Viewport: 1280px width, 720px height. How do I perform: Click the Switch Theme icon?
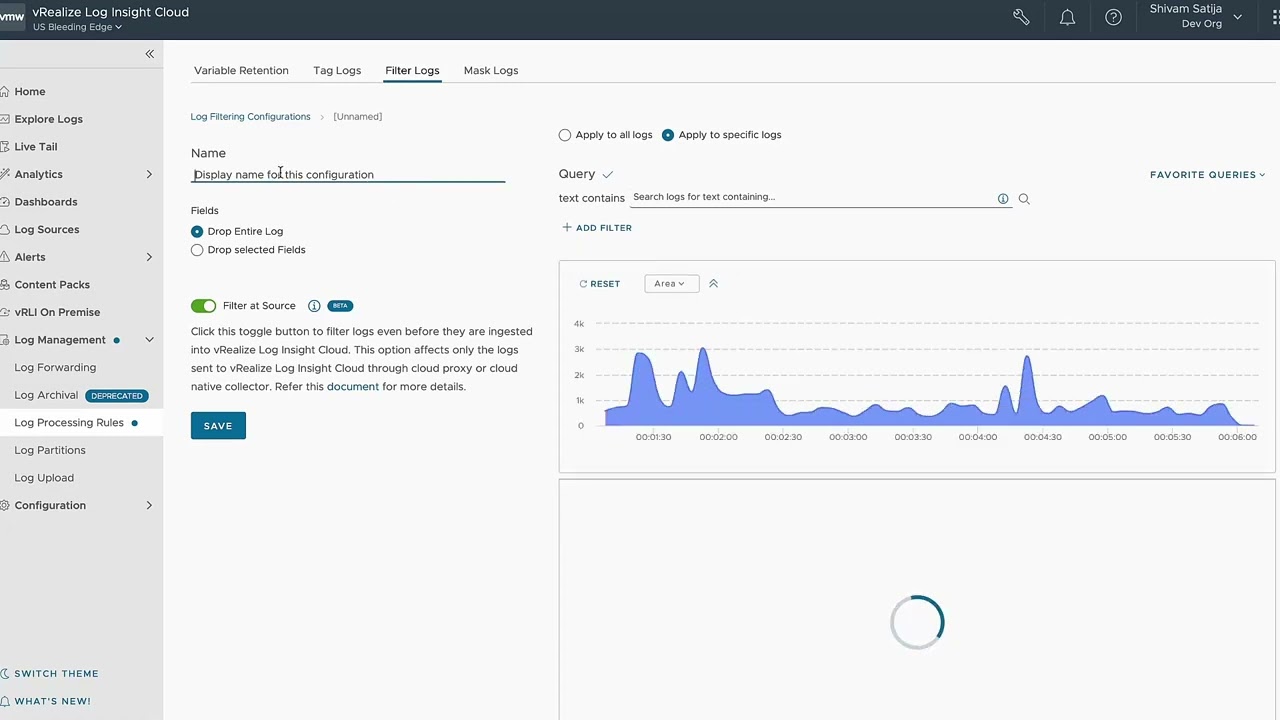[x=5, y=674]
